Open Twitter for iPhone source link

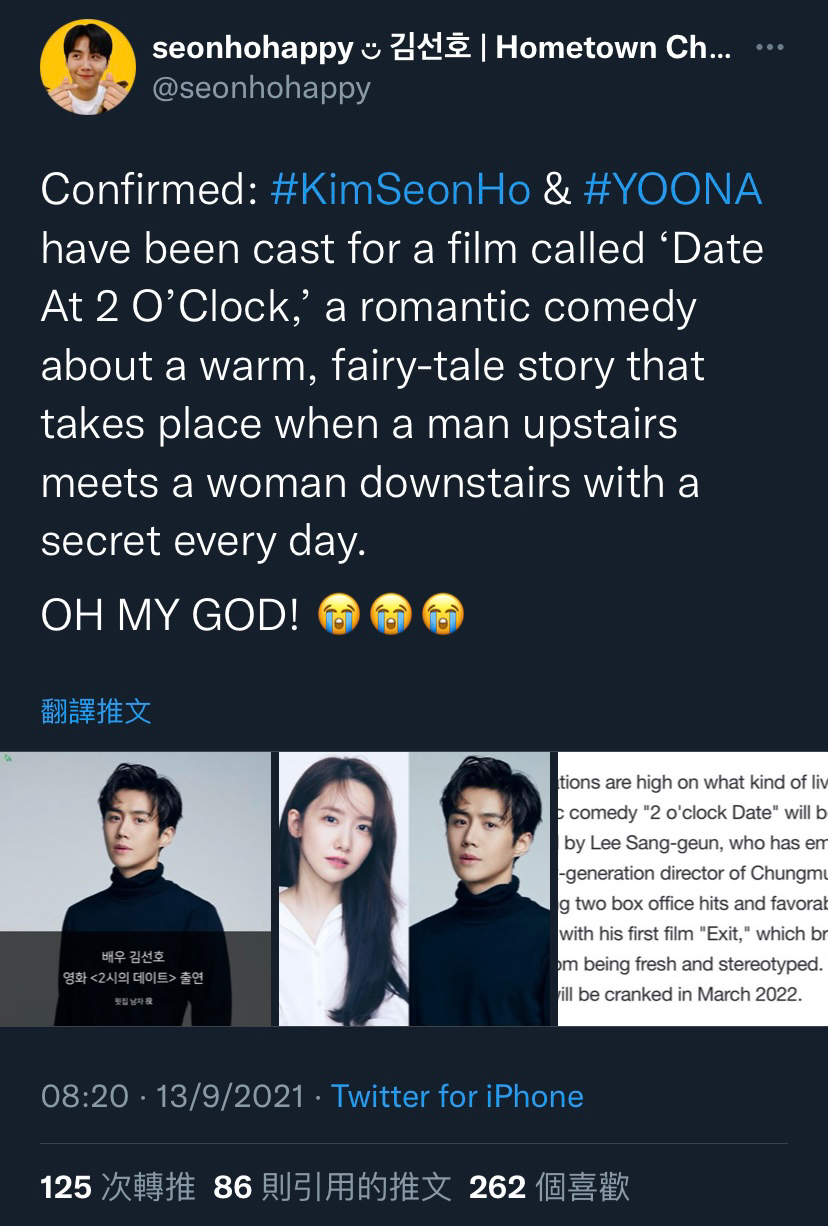(457, 1096)
